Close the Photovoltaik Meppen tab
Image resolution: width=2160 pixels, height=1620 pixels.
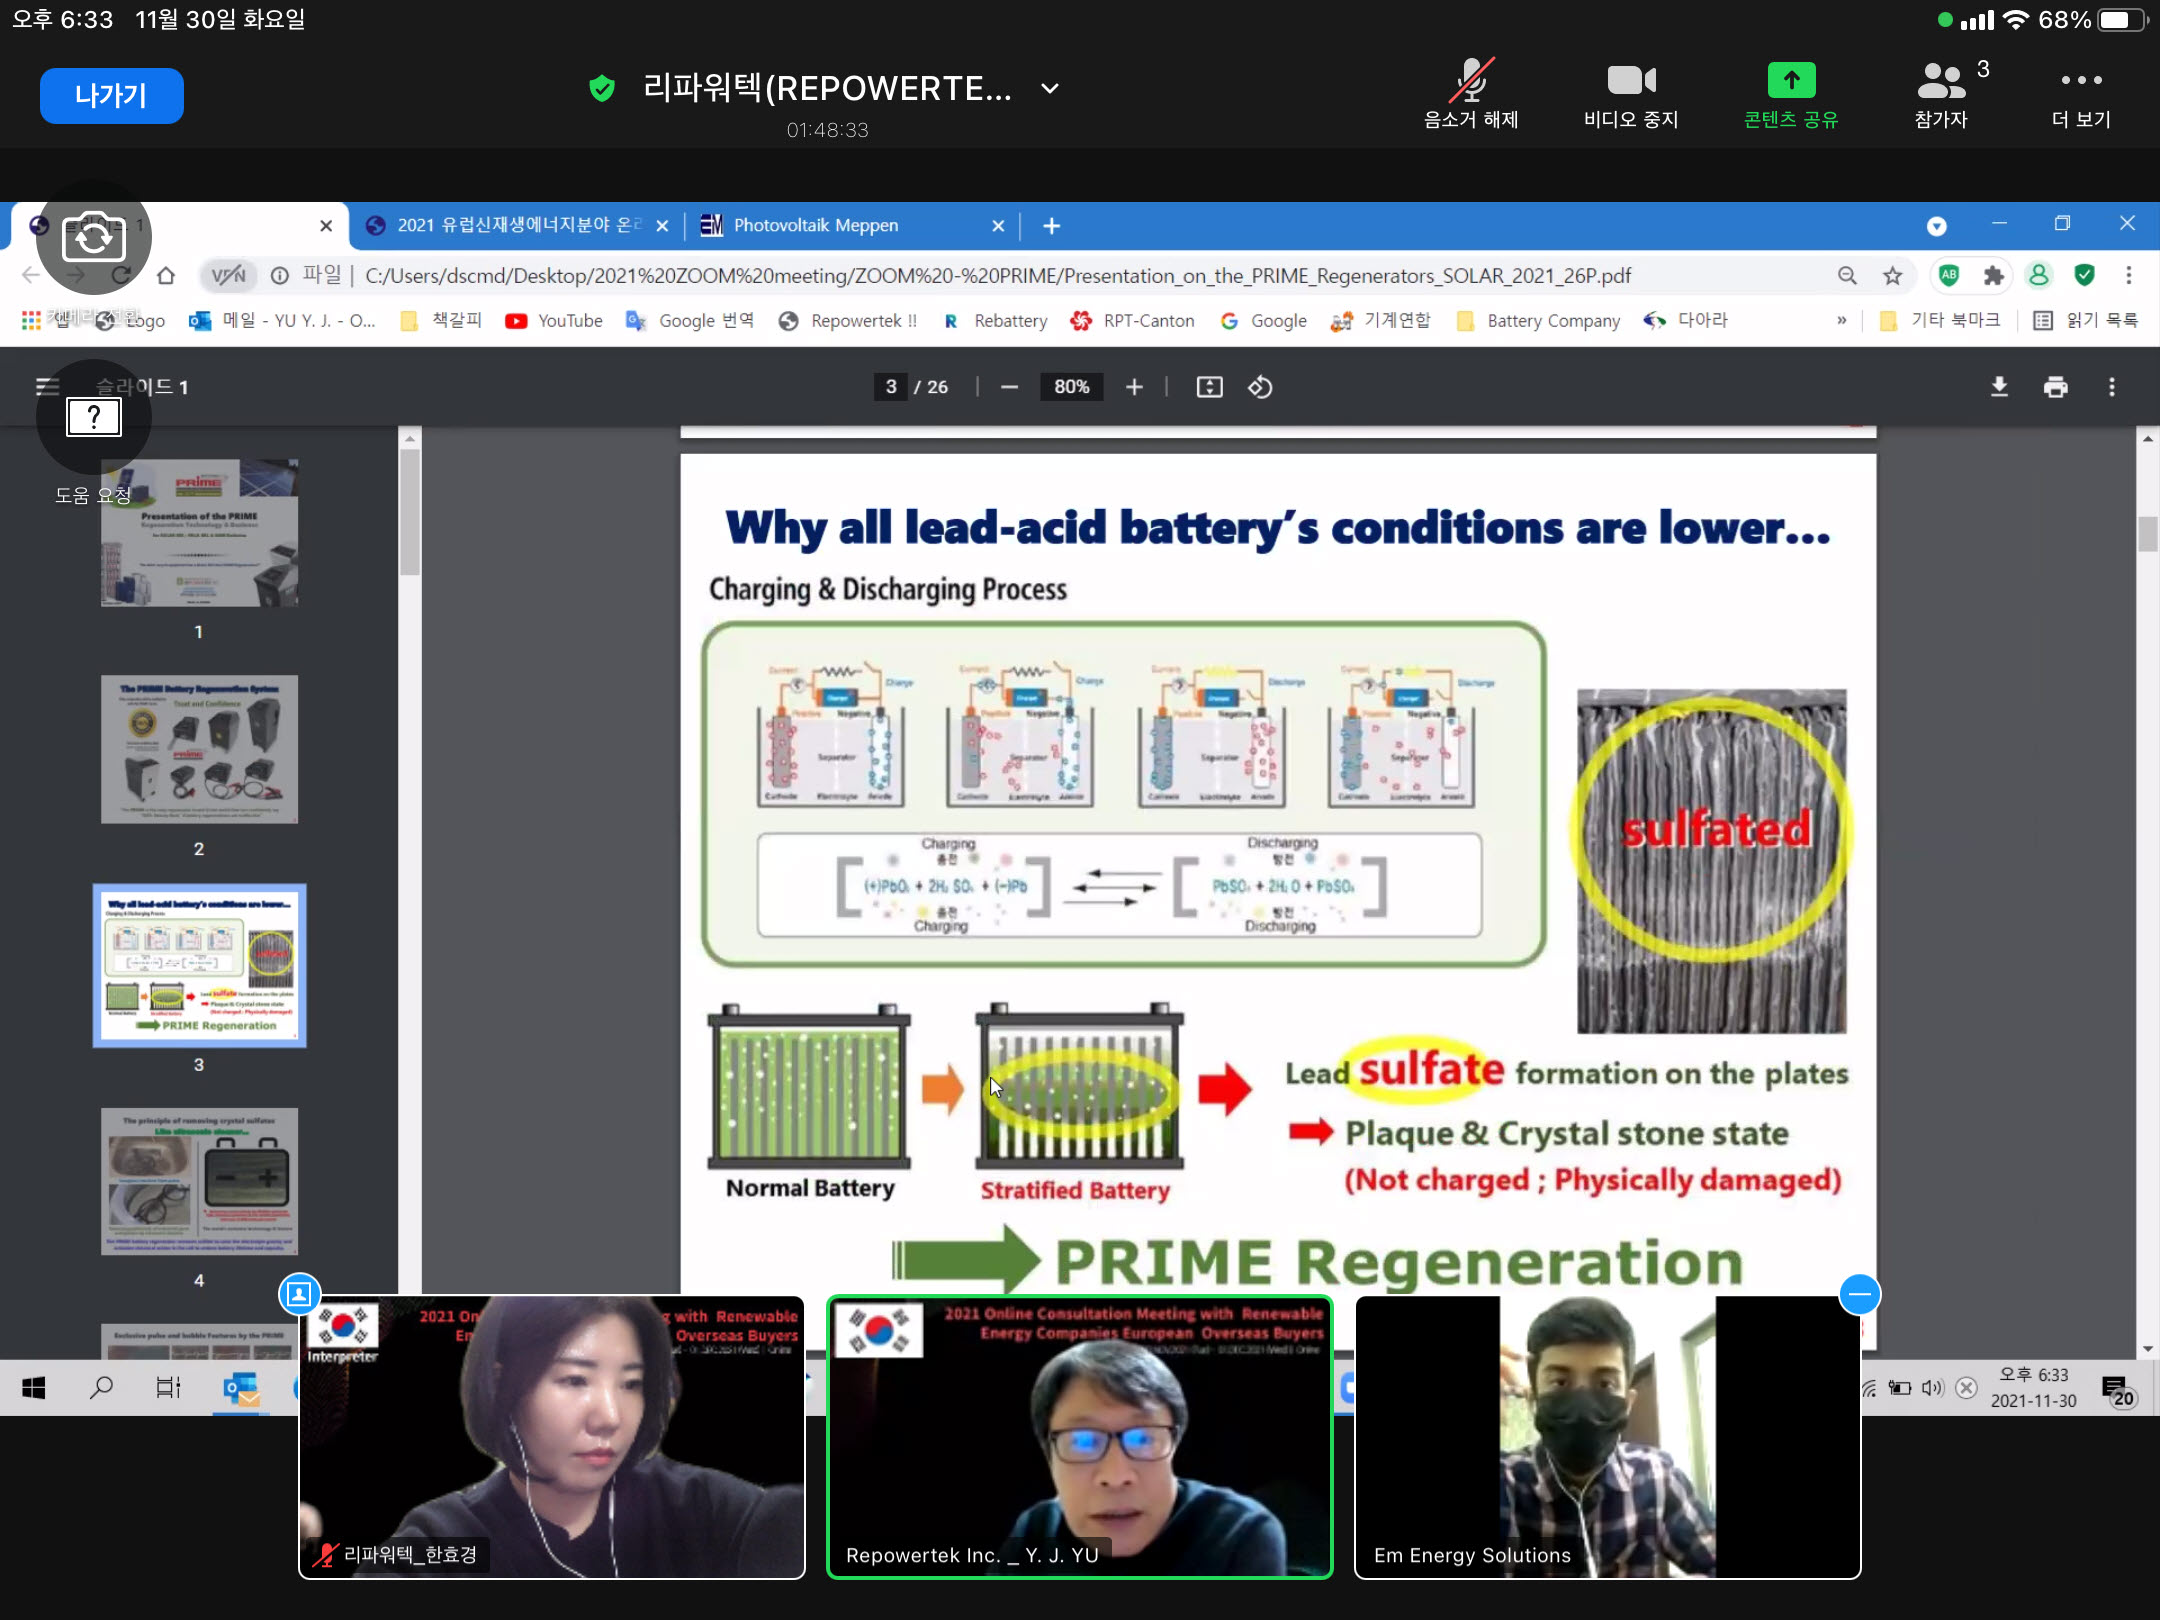click(x=998, y=226)
